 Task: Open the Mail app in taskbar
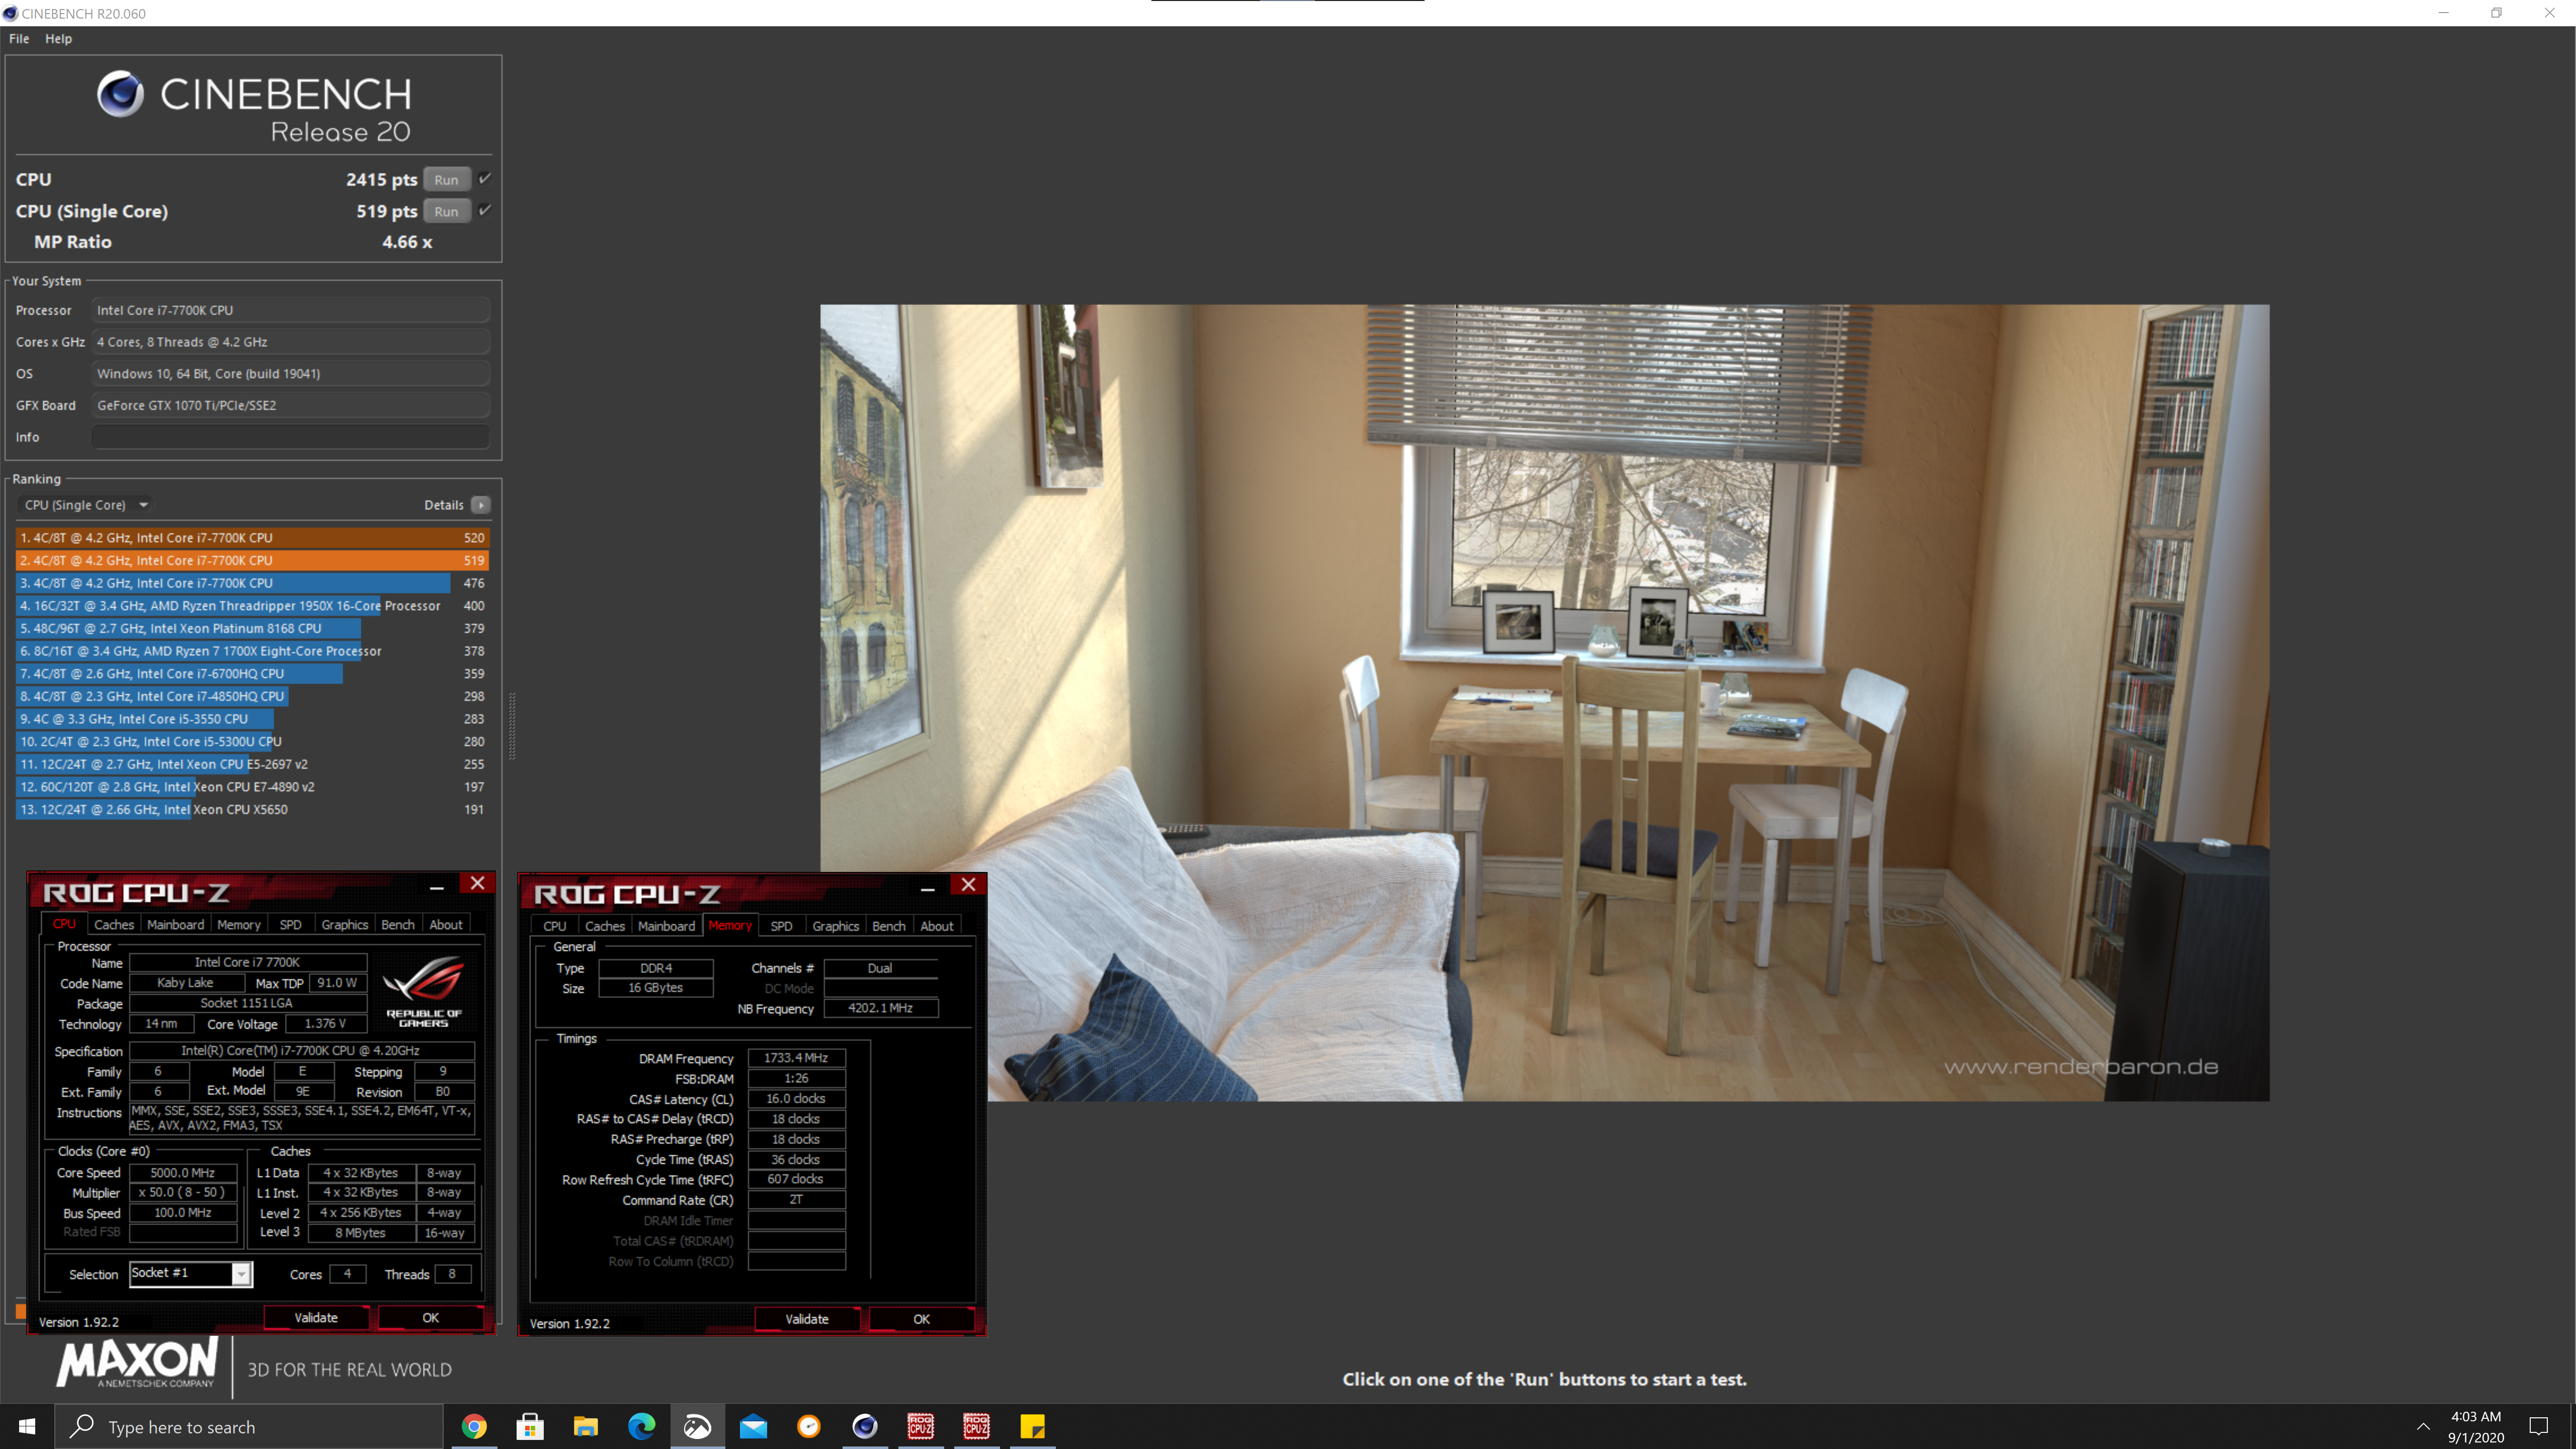click(753, 1426)
